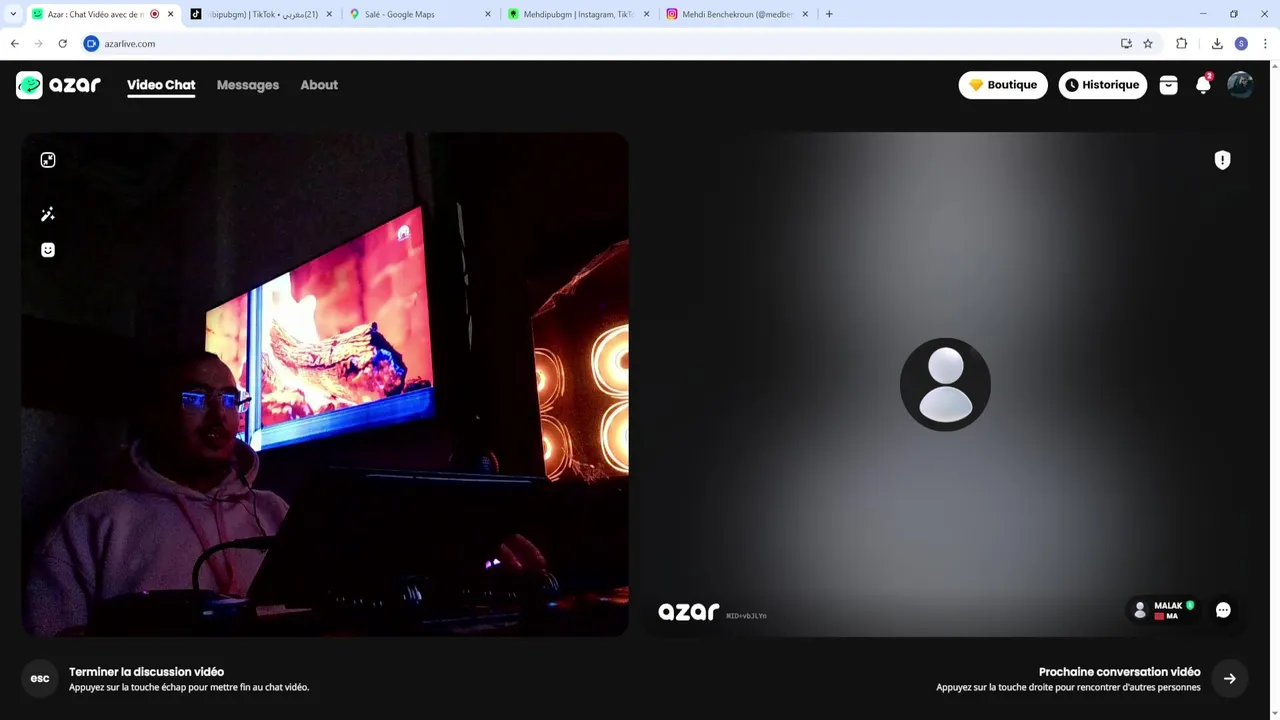Screen dimensions: 1280x720
Task: Open the face sticker filter icon
Action: tap(48, 250)
